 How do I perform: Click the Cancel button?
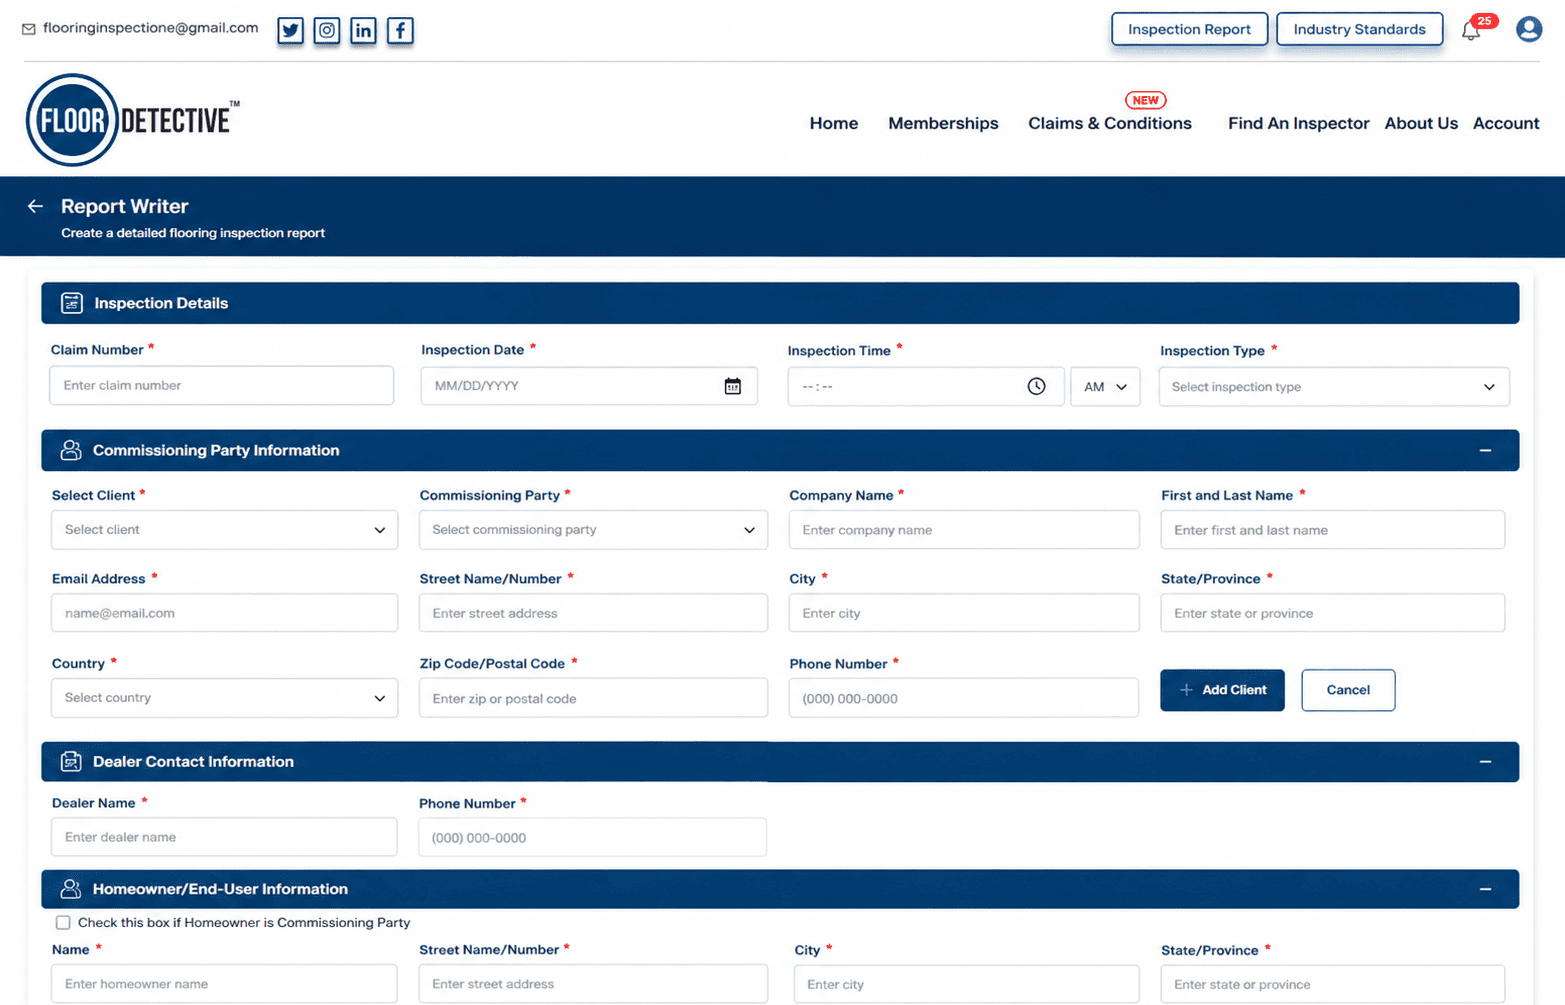tap(1348, 690)
